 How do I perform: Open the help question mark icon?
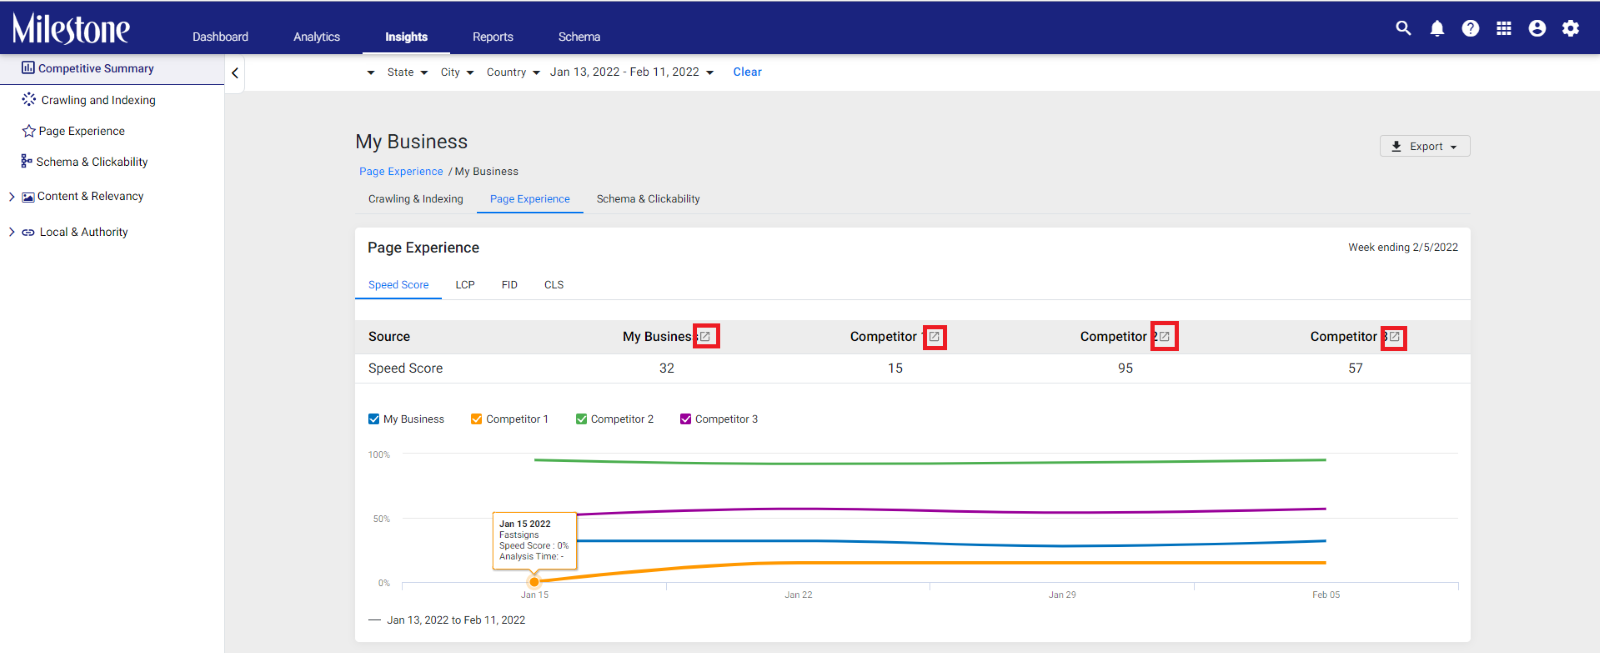pyautogui.click(x=1470, y=28)
